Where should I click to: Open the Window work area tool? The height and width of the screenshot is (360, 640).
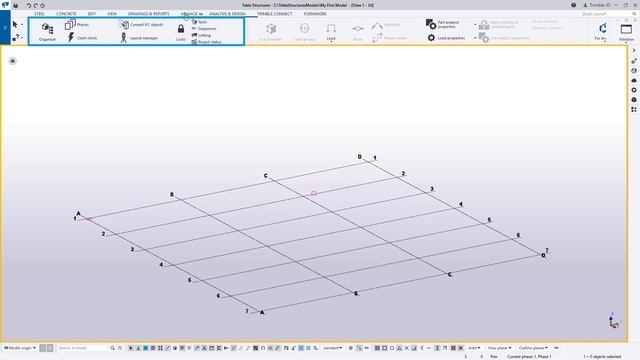tap(626, 32)
